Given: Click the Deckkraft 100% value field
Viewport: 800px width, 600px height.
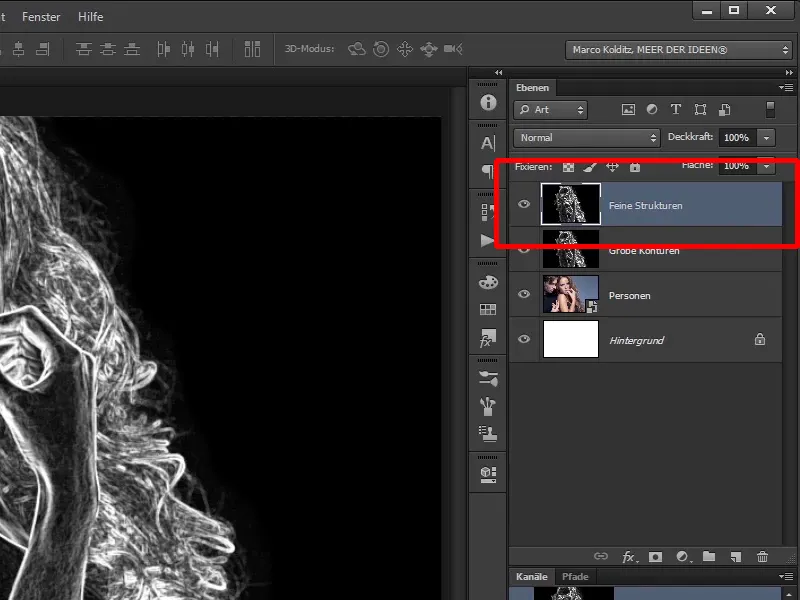Looking at the screenshot, I should (737, 138).
